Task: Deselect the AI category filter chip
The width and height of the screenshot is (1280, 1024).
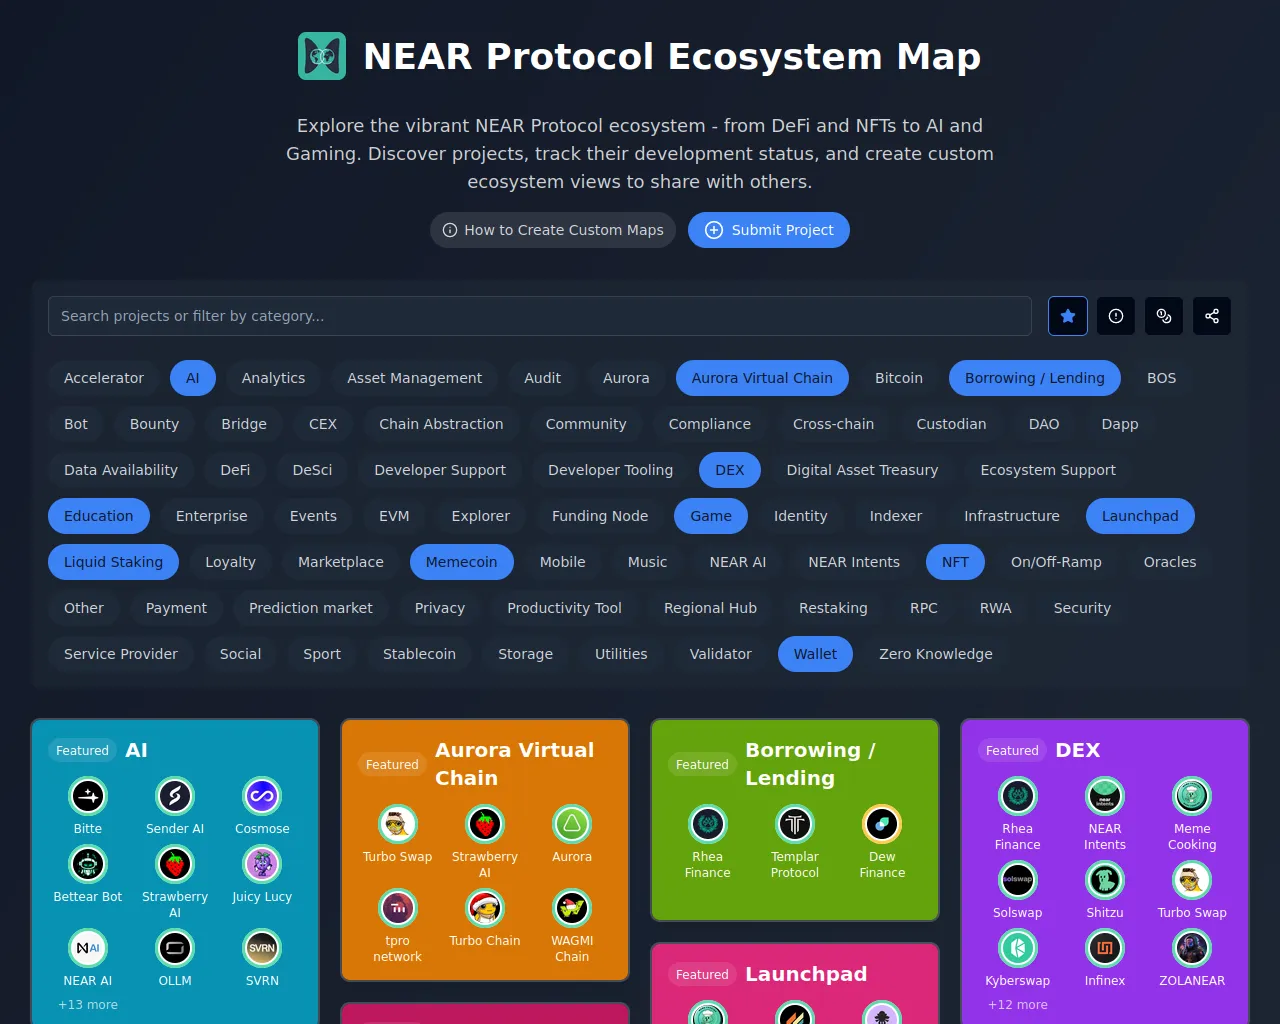Action: click(193, 378)
